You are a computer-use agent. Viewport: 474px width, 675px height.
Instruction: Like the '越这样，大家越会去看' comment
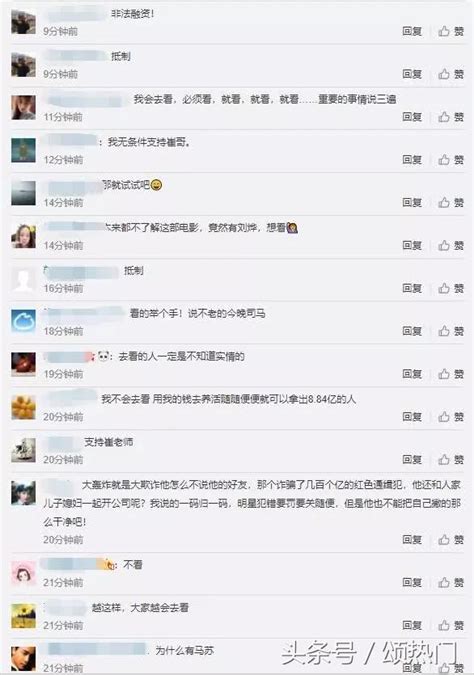click(451, 625)
